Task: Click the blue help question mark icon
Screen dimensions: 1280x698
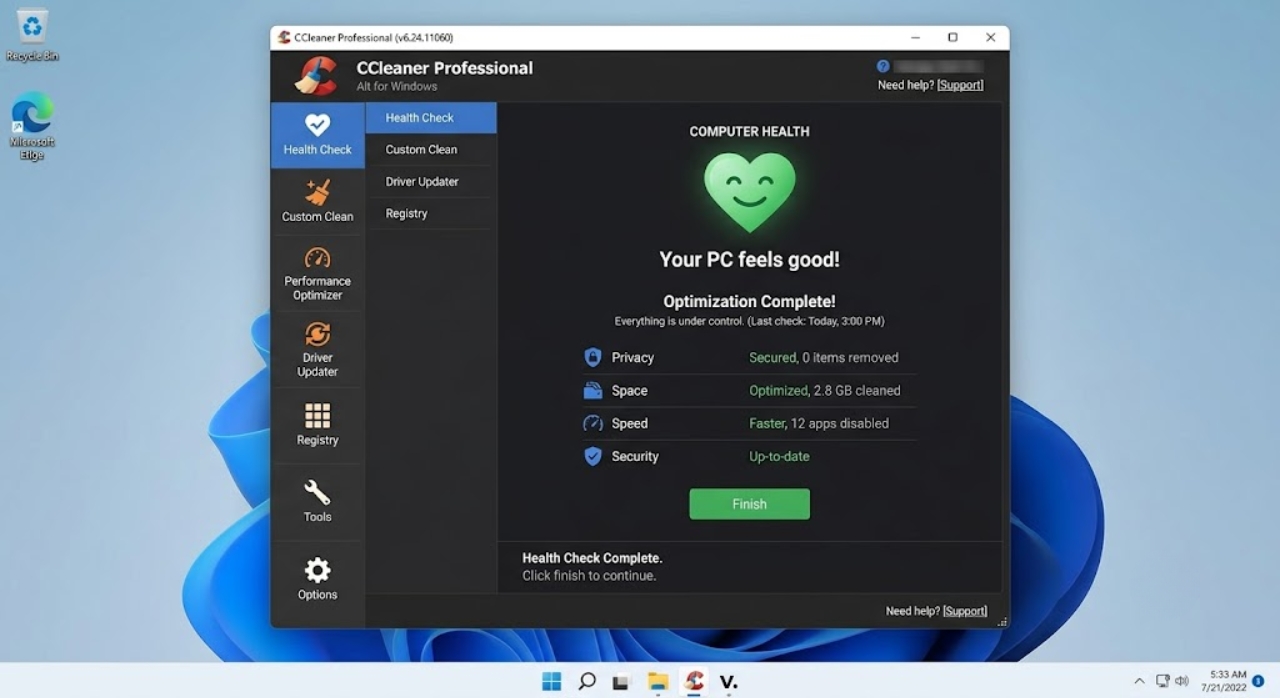Action: click(x=883, y=66)
